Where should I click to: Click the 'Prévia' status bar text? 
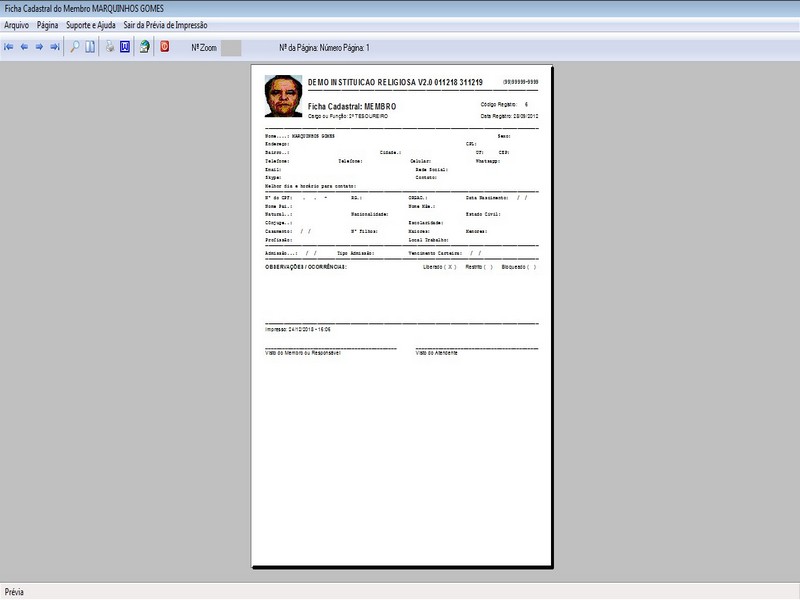14,592
